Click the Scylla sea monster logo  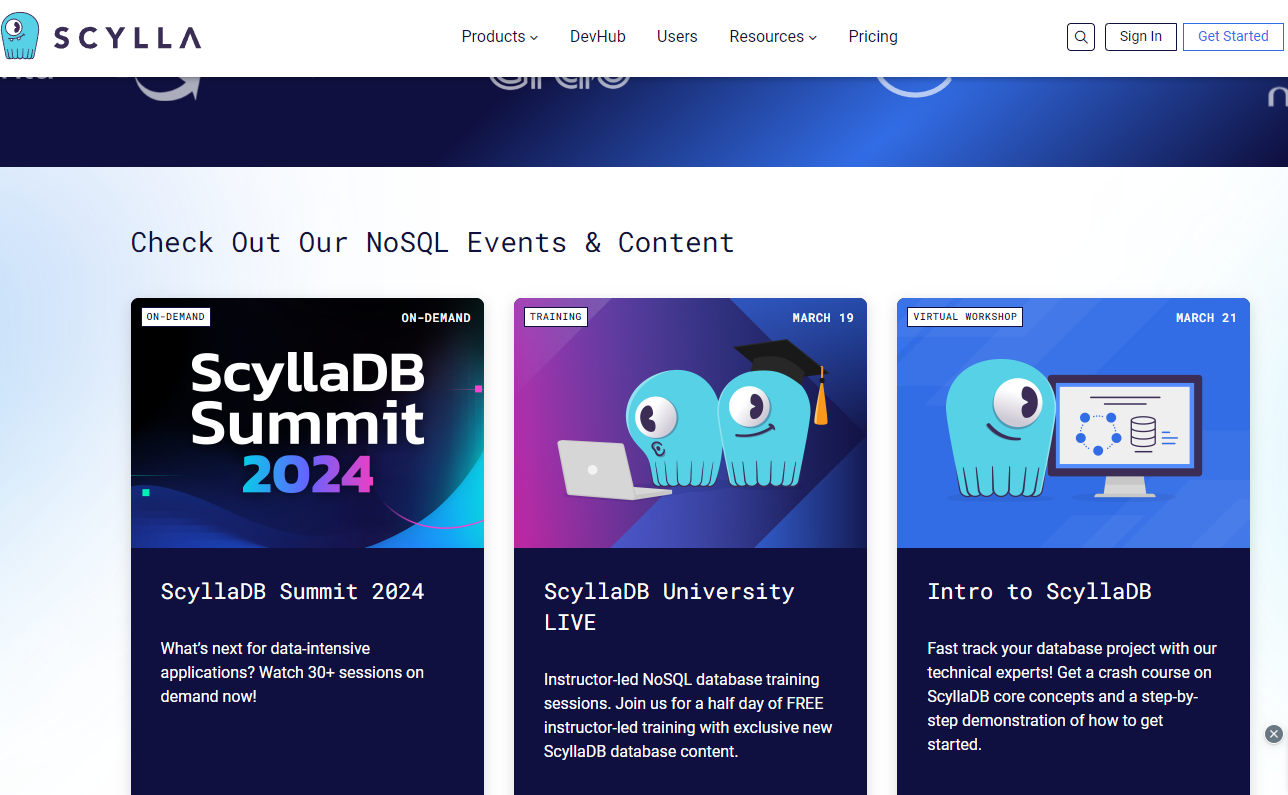(20, 36)
